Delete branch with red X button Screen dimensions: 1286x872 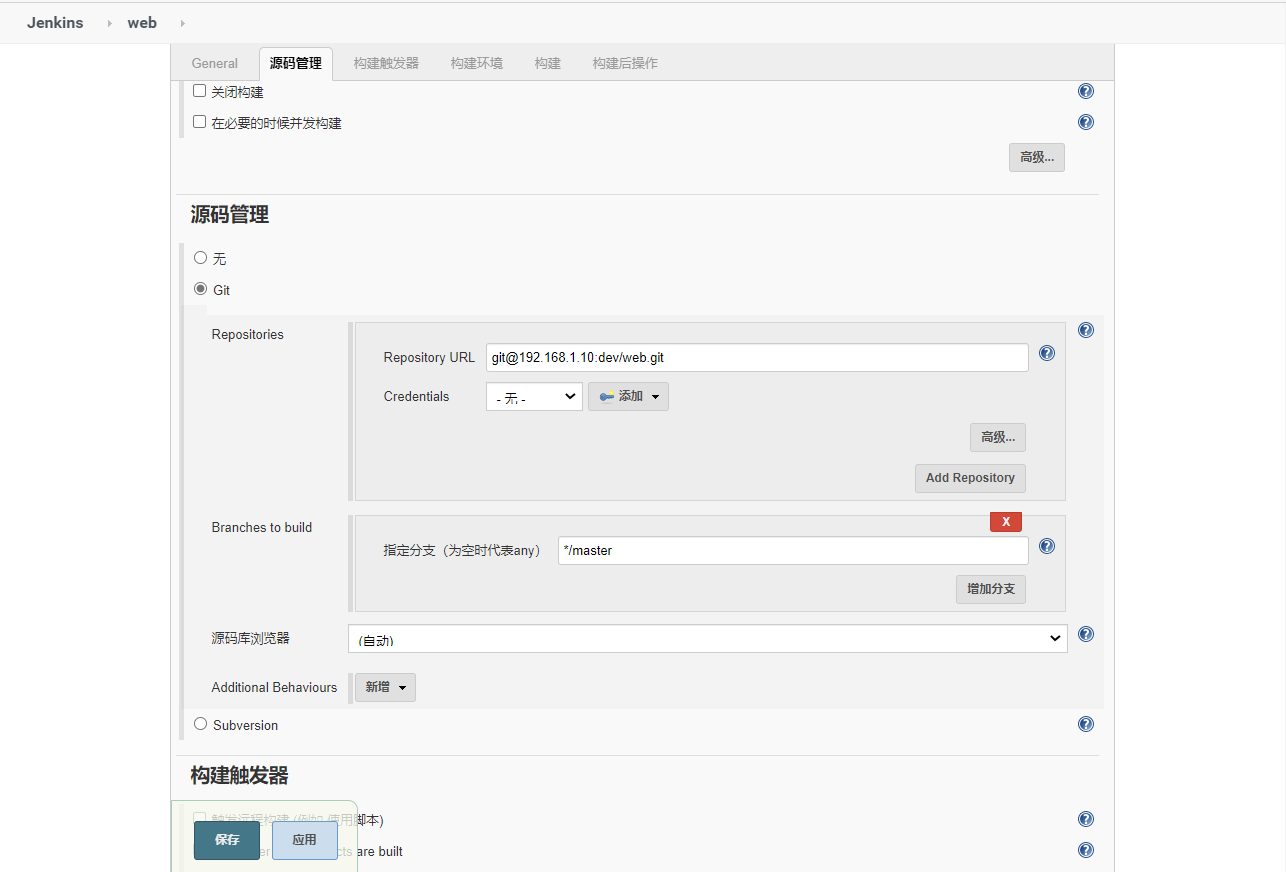[1006, 521]
